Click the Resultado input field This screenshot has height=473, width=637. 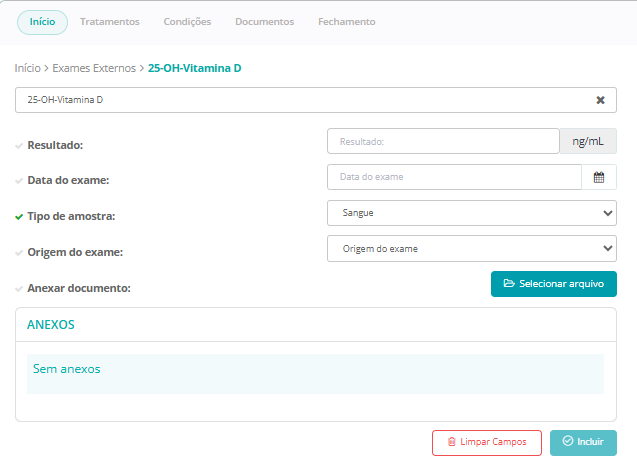pyautogui.click(x=442, y=142)
